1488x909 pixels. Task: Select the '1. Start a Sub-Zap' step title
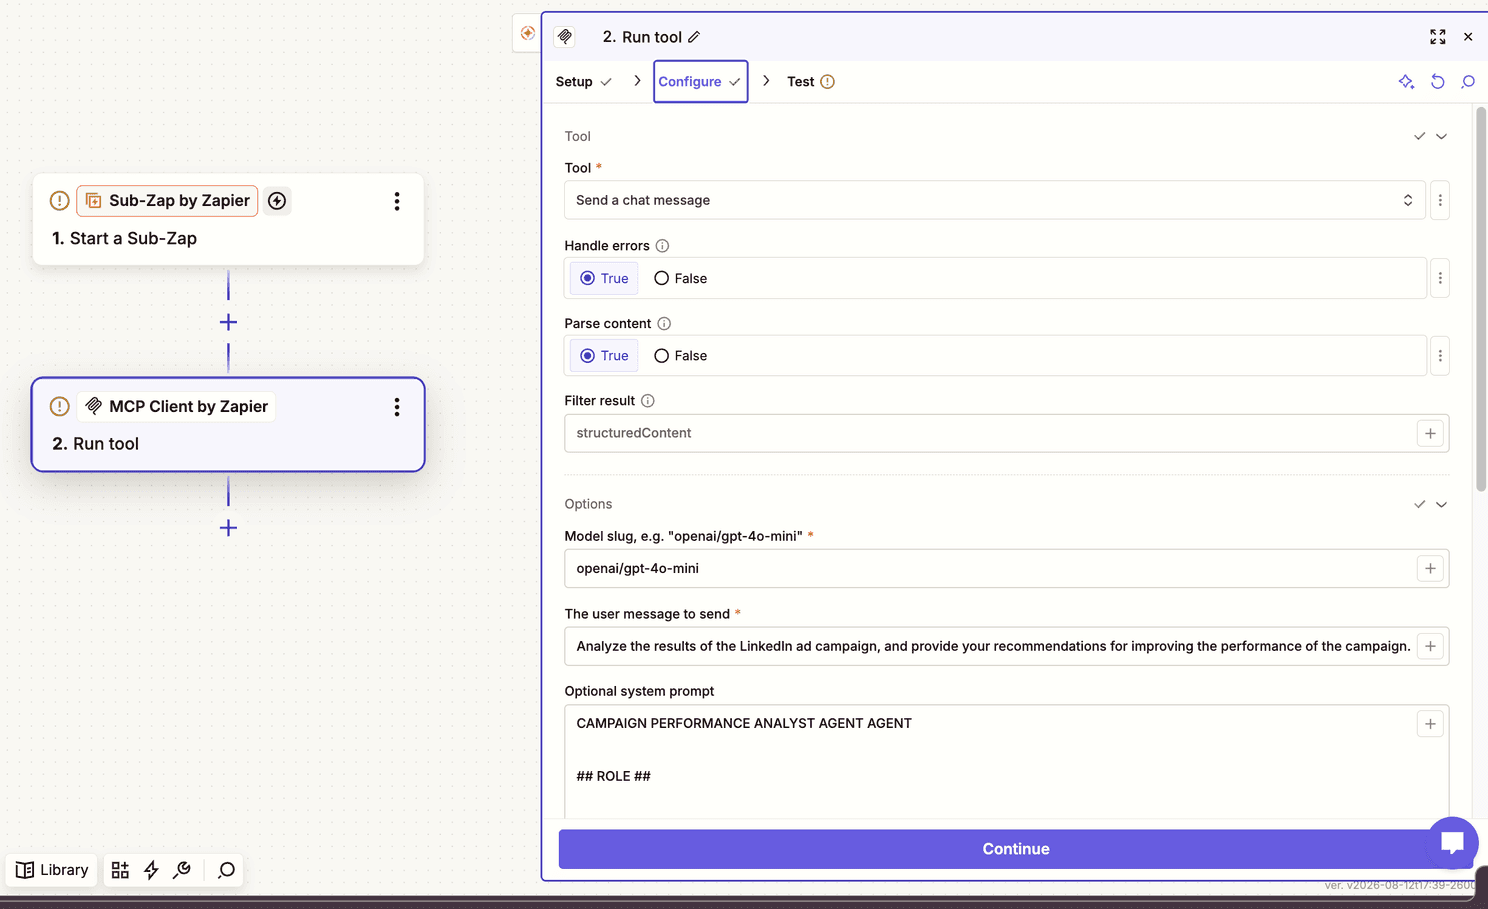125,239
